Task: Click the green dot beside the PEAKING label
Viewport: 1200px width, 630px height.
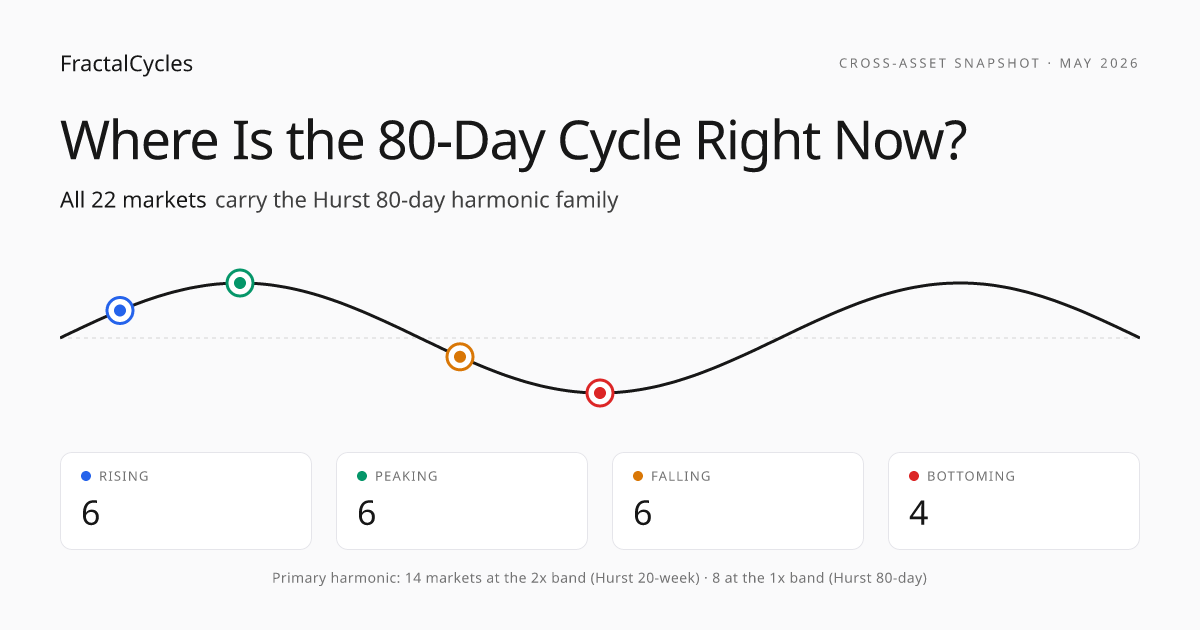Action: click(362, 476)
